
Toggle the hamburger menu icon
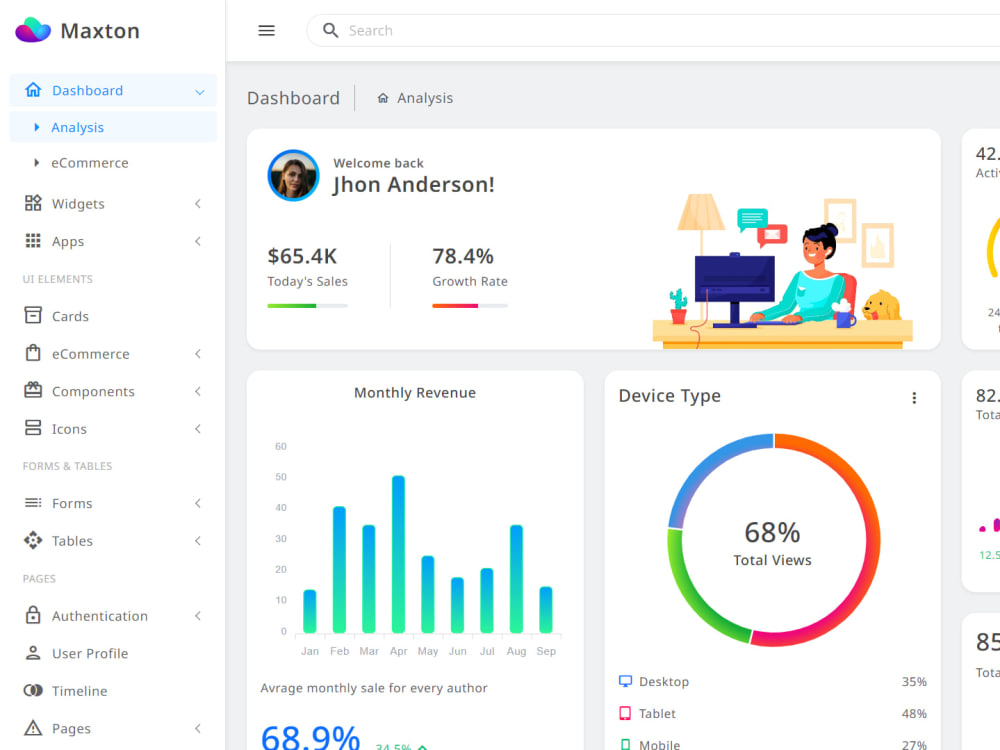(x=267, y=31)
